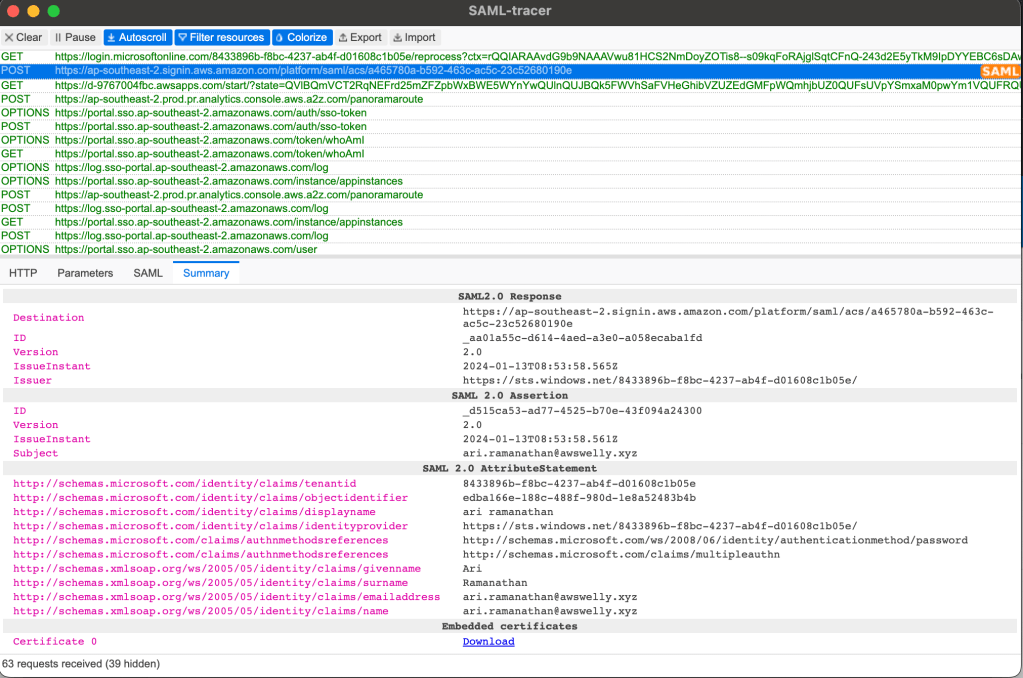Toggle the Colorize option

tap(301, 37)
